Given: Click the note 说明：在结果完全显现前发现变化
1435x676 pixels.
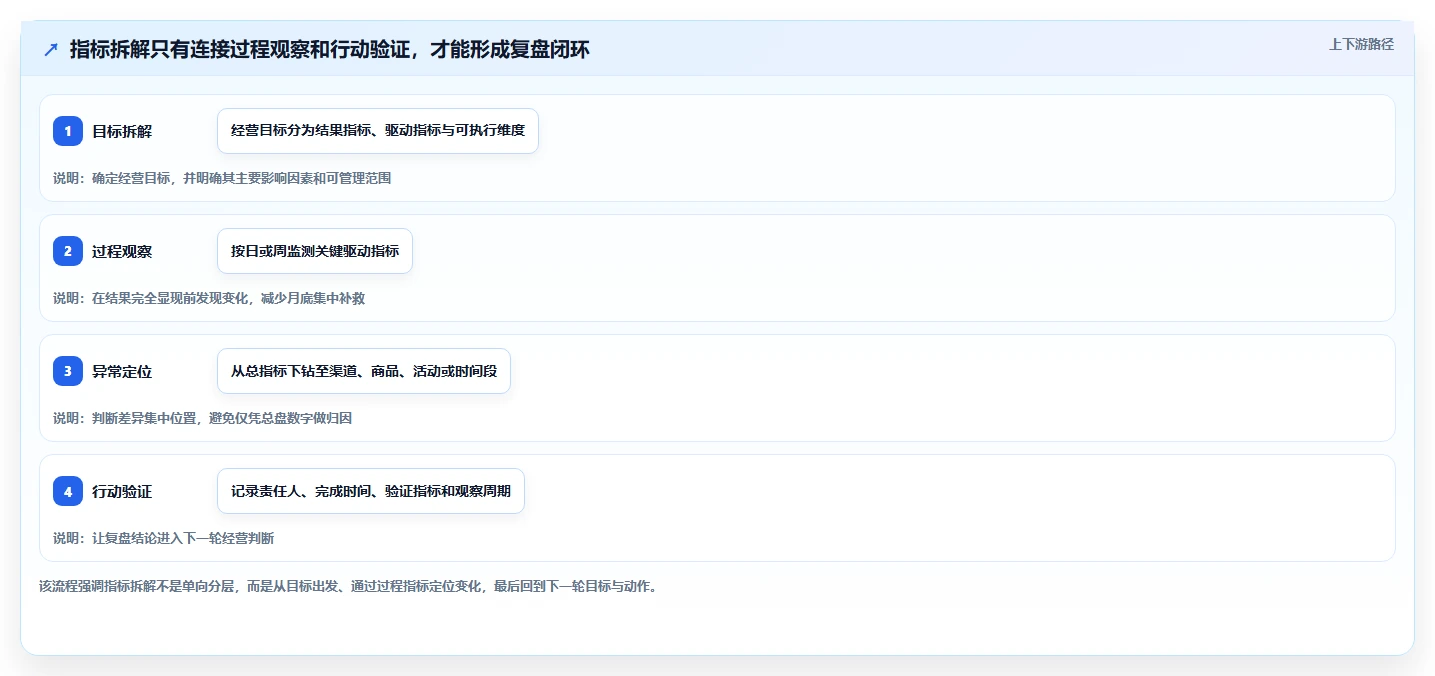Looking at the screenshot, I should click(209, 298).
